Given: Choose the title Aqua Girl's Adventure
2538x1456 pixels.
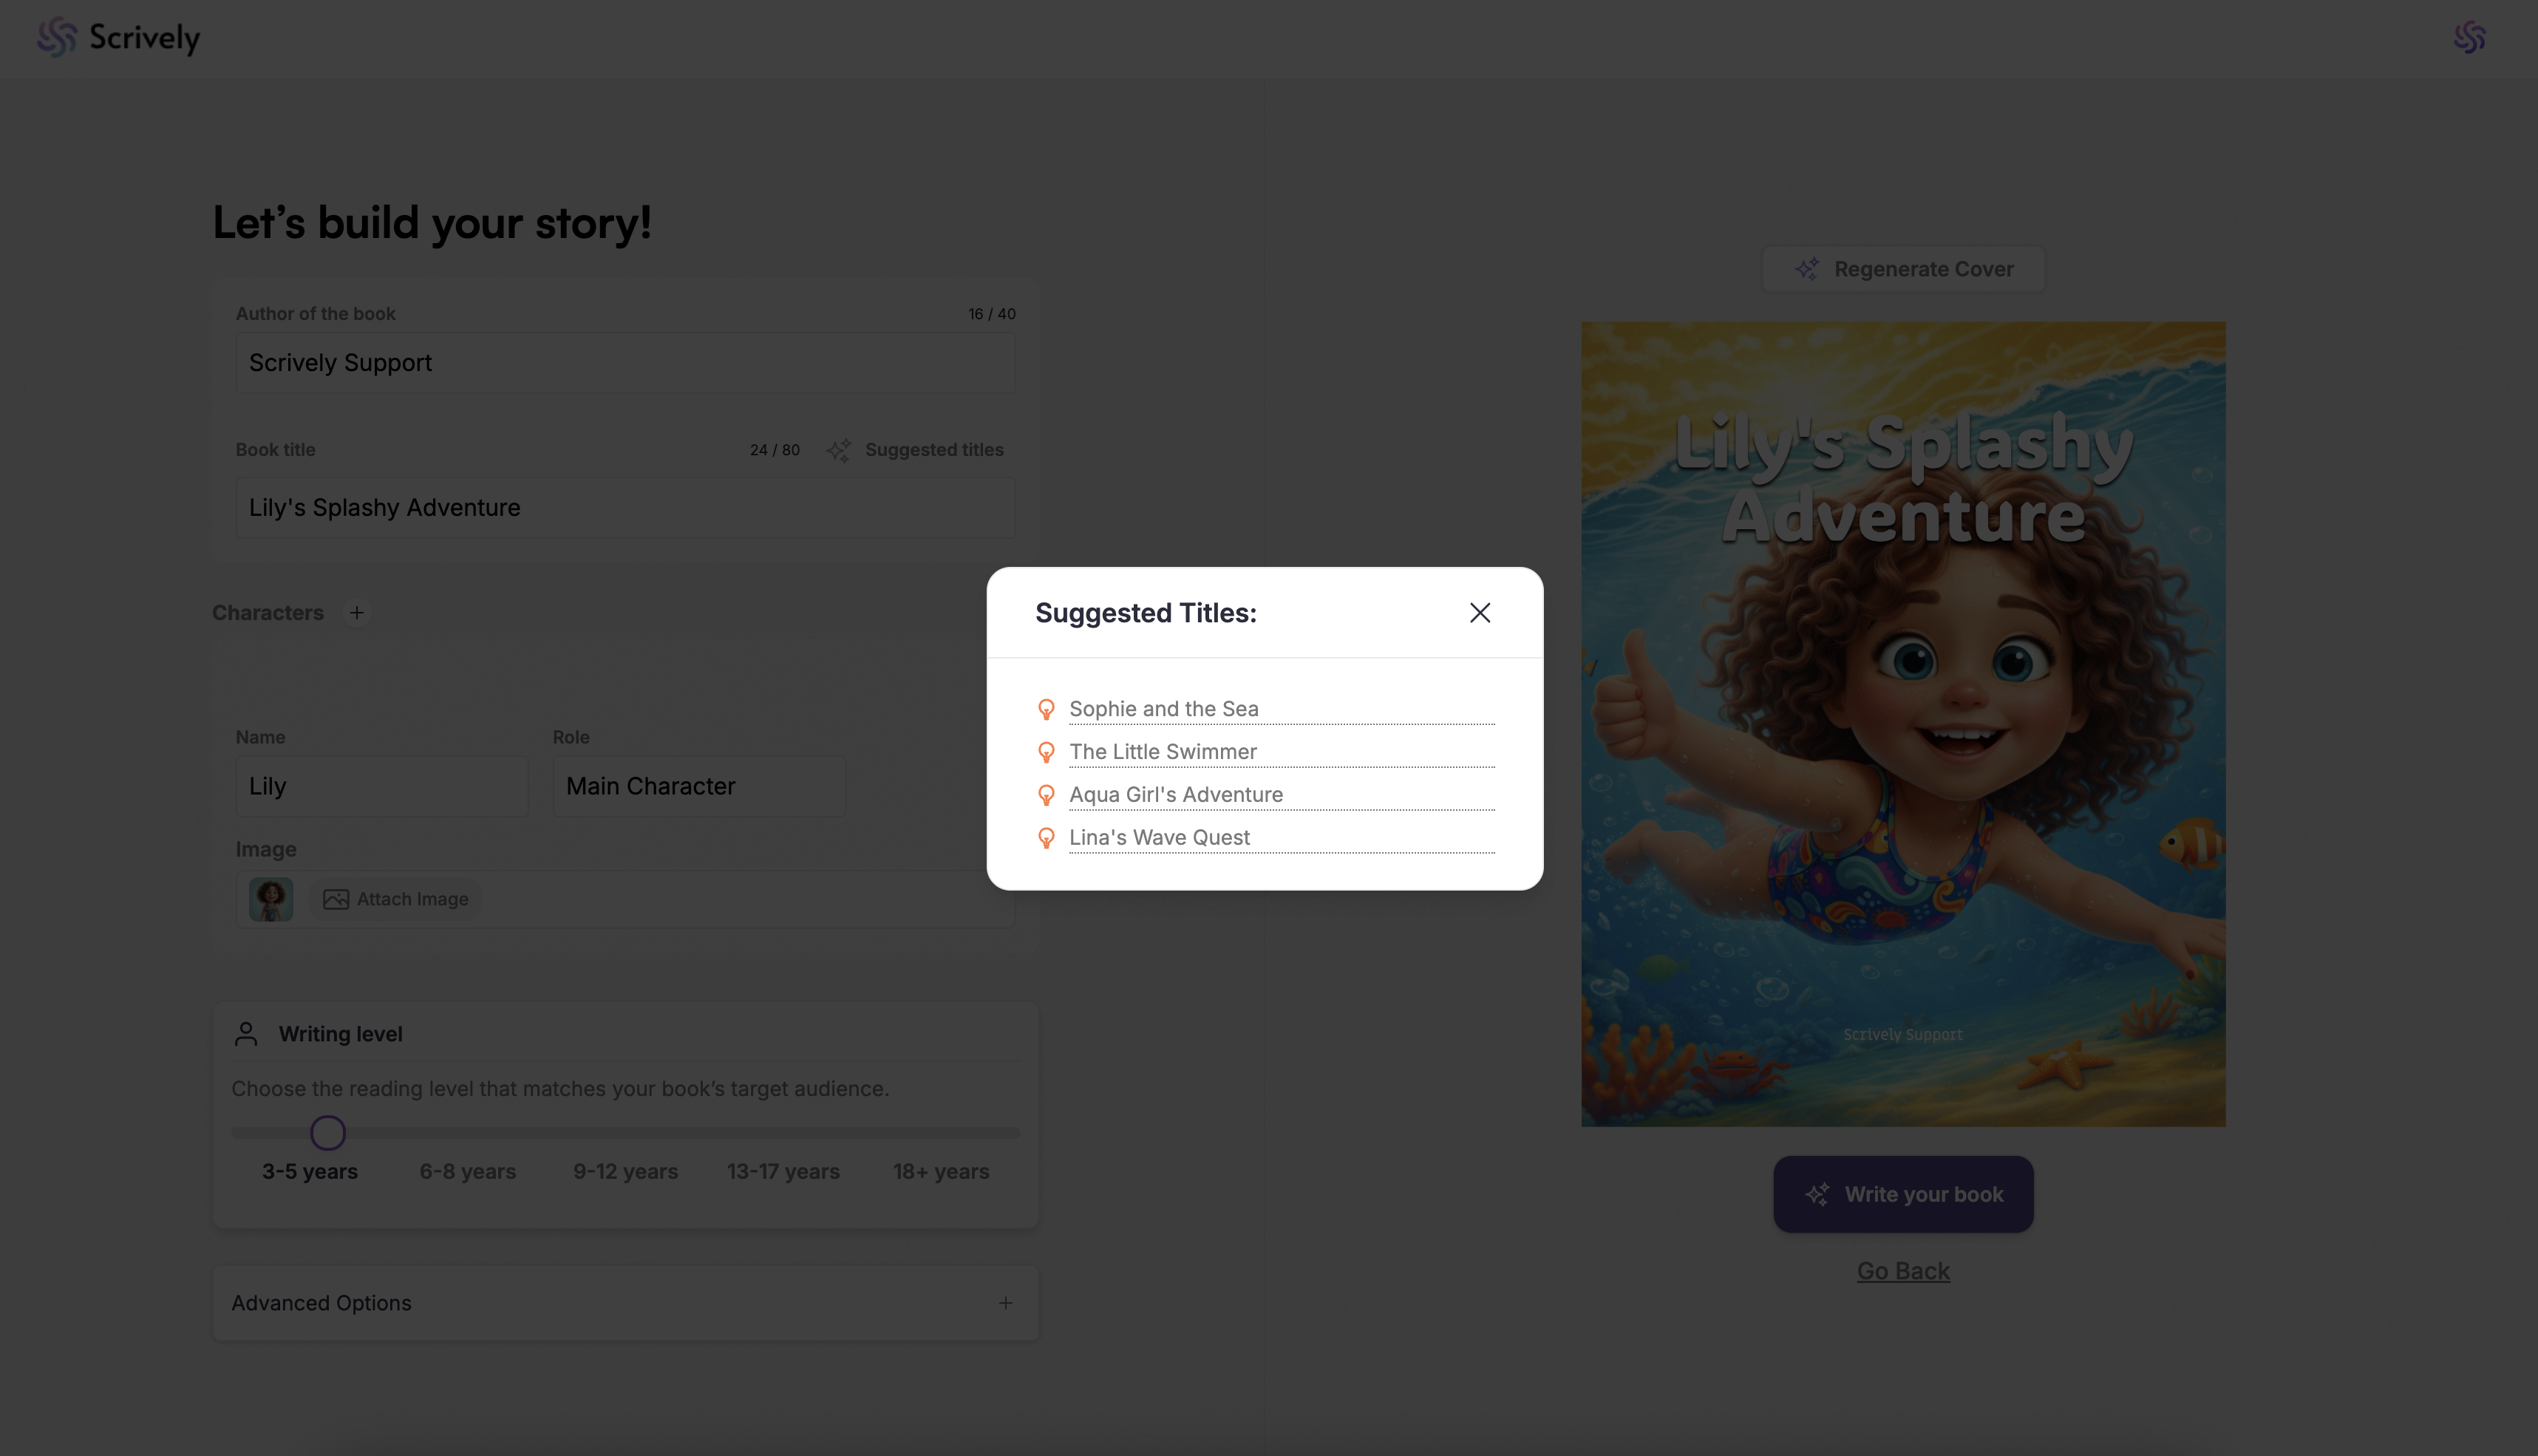Looking at the screenshot, I should 1175,794.
